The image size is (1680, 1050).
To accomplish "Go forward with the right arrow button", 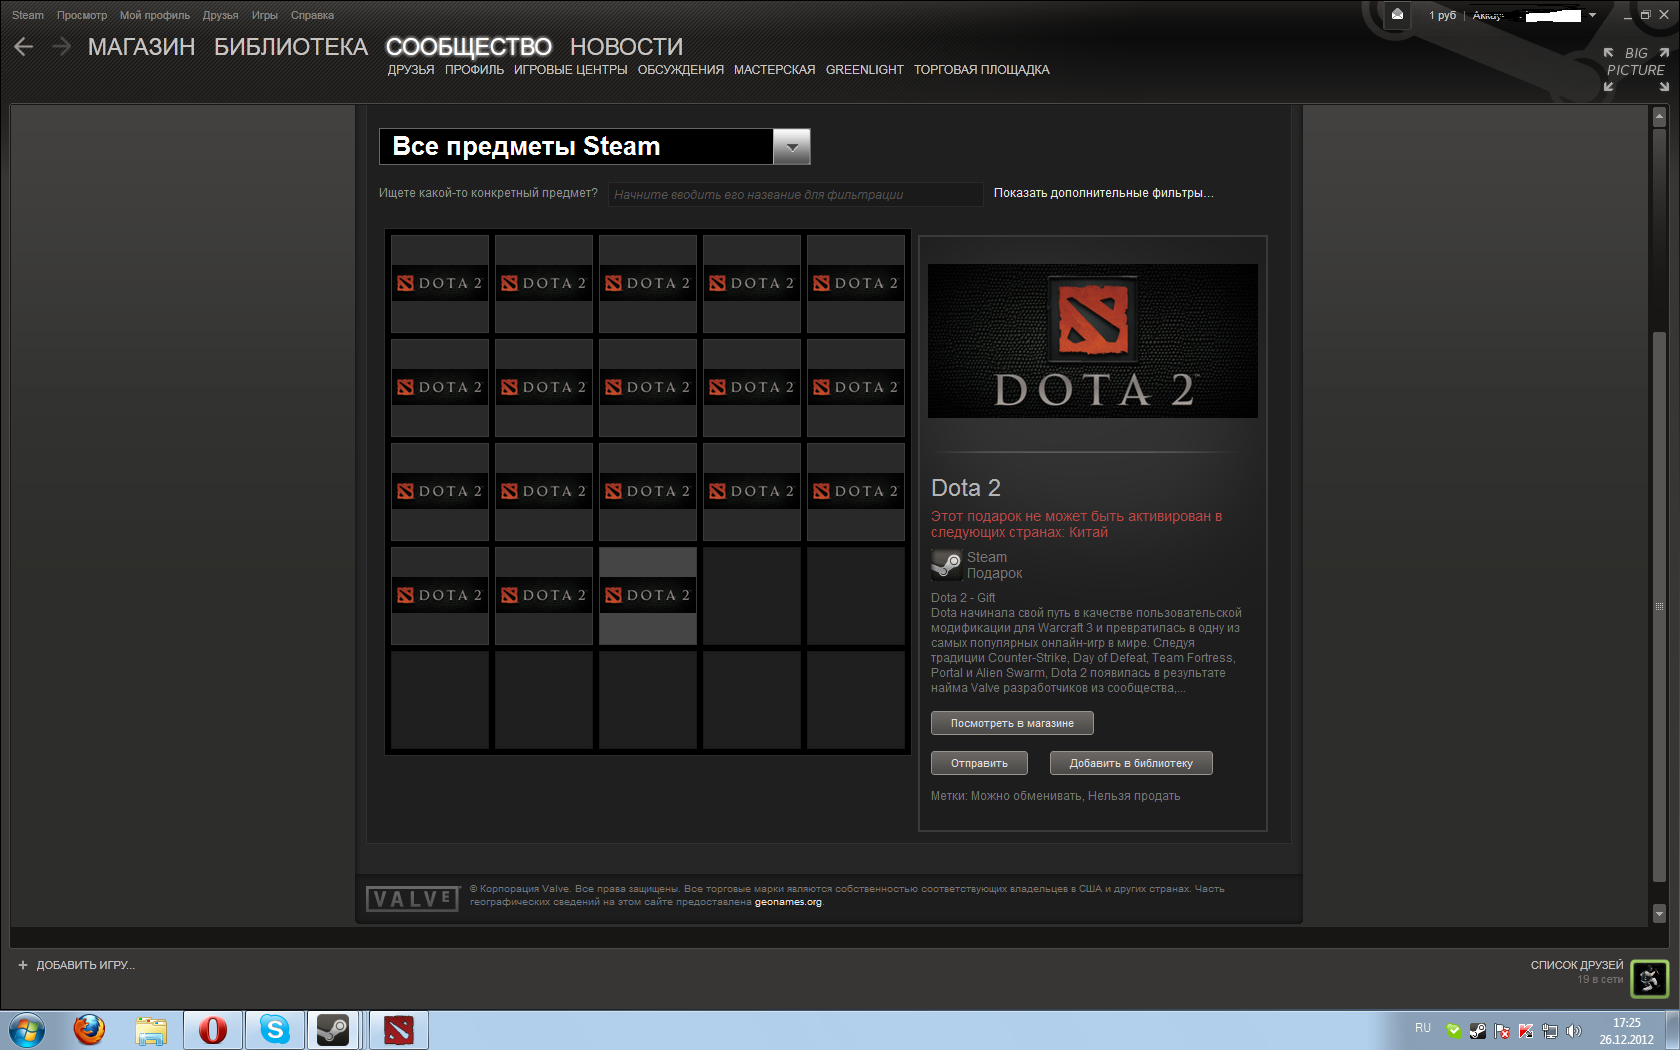I will (61, 46).
